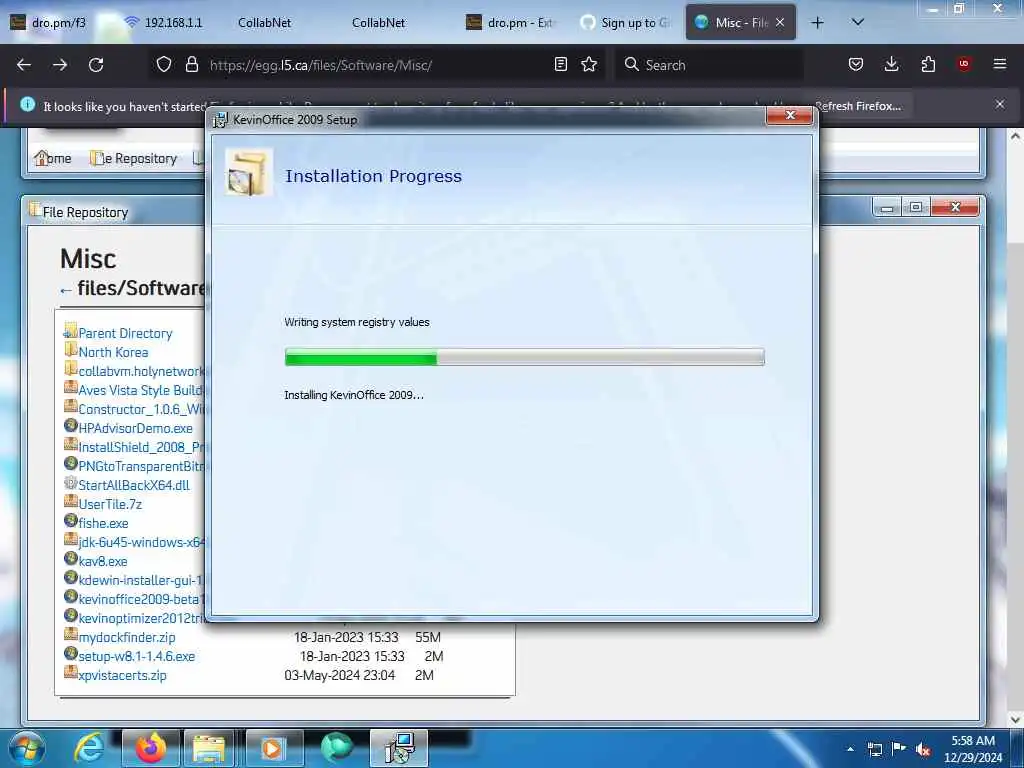Open Pocket save icon in toolbar
1024x768 pixels.
856,64
